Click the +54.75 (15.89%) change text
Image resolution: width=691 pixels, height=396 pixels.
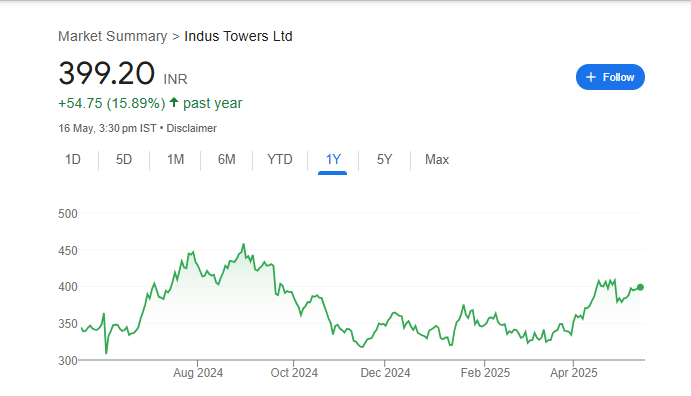coord(112,103)
